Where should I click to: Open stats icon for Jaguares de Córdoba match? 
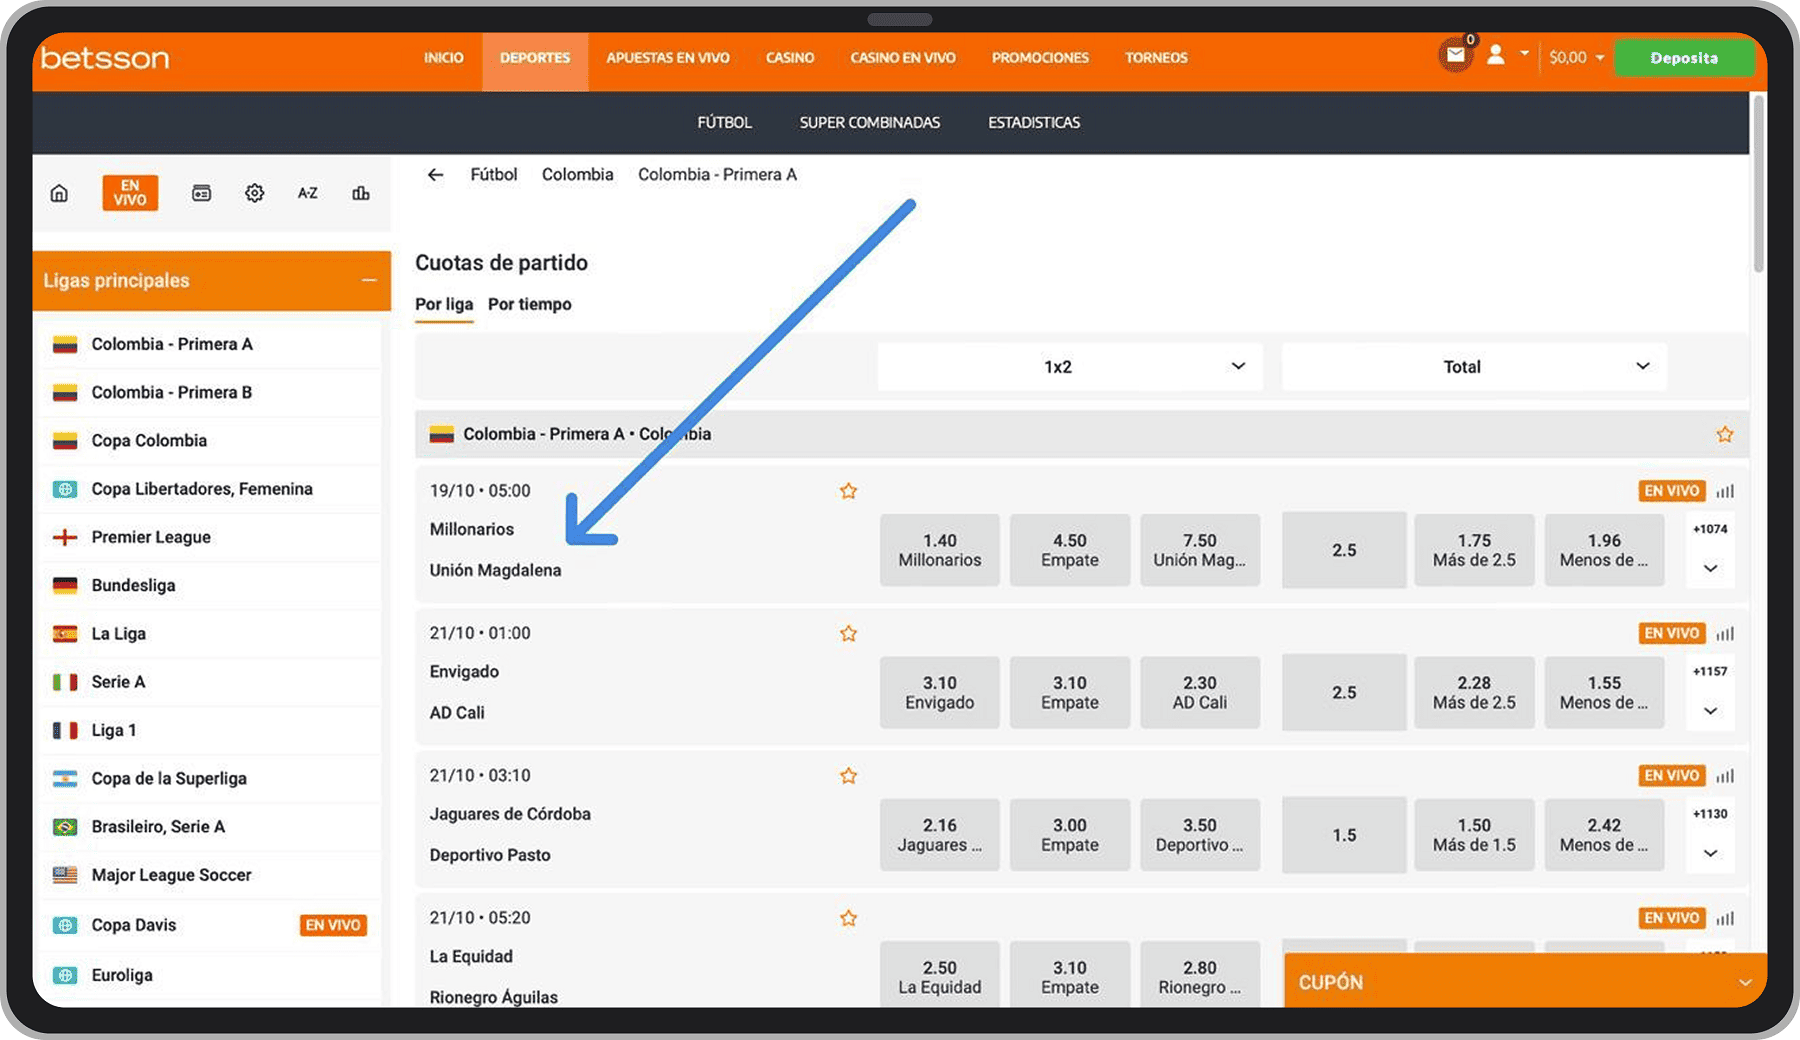1725,776
